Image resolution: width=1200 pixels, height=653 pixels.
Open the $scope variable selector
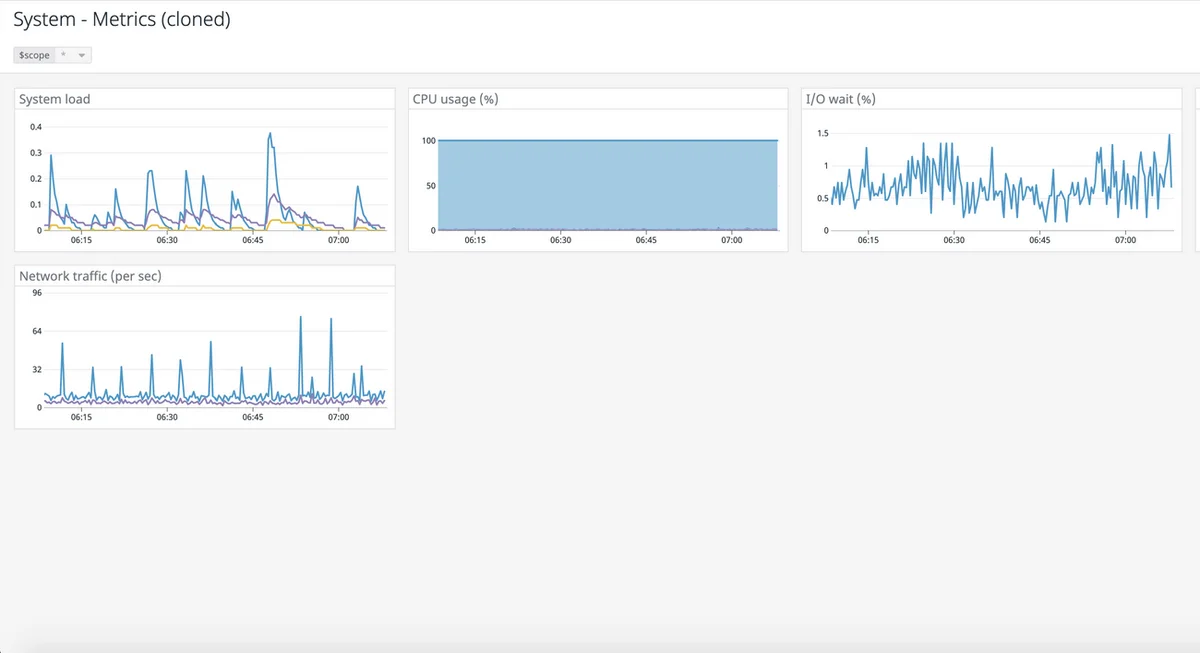point(83,55)
